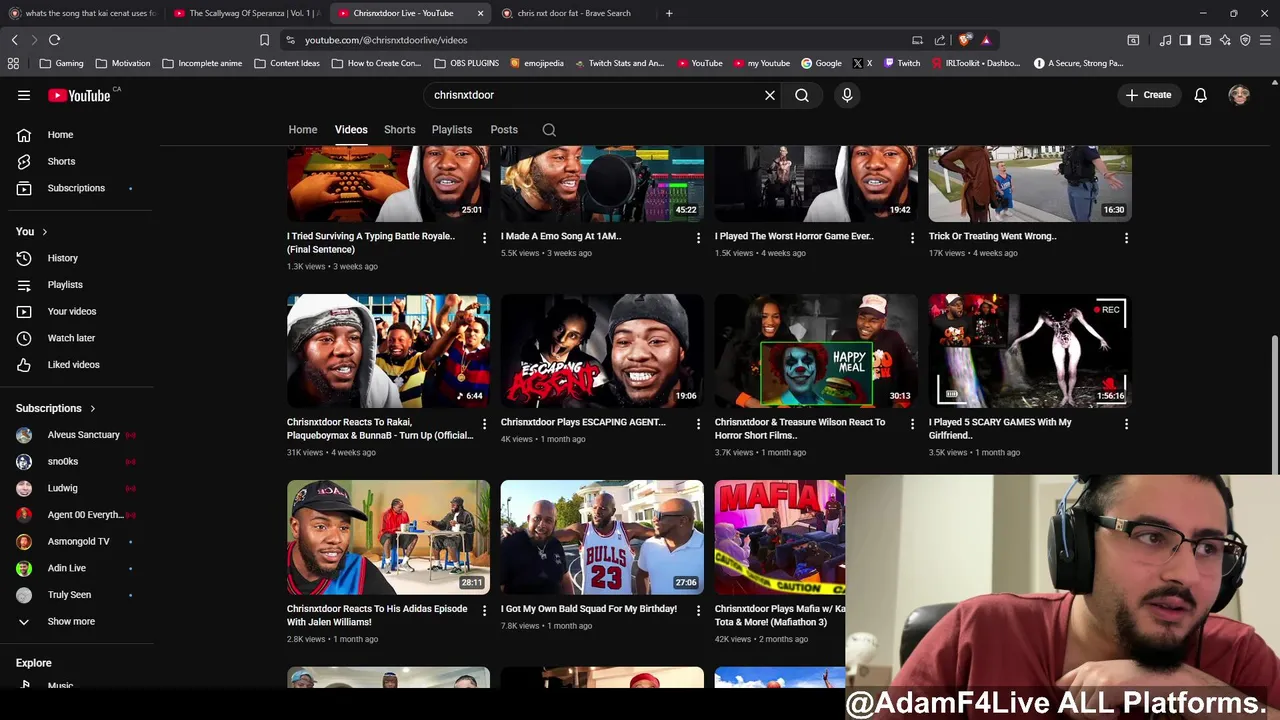
Task: Switch to the channel Home tab
Action: pyautogui.click(x=303, y=130)
